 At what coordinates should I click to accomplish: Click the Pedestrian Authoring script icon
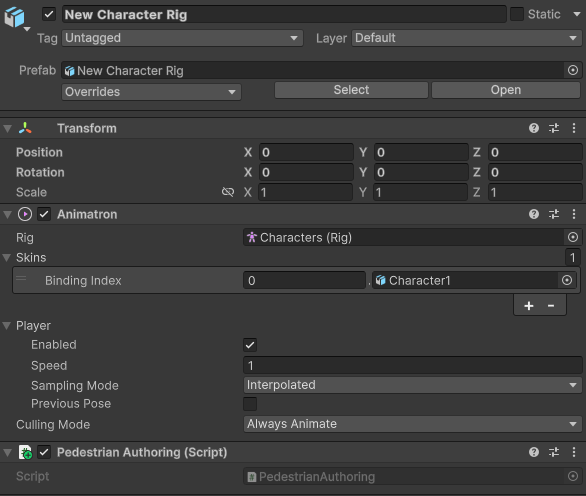25,452
